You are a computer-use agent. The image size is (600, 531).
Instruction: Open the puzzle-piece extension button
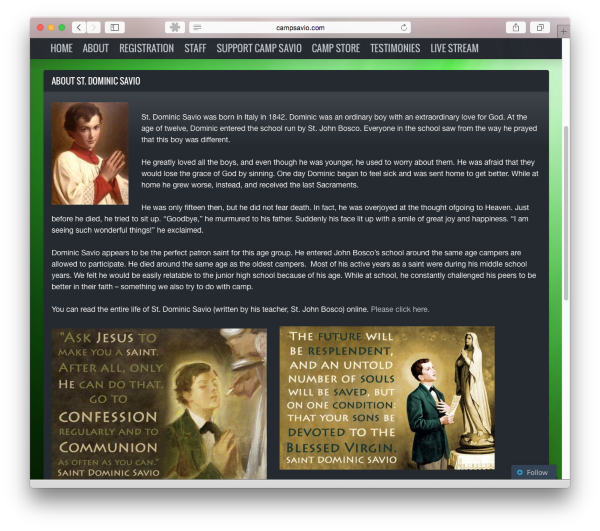click(175, 28)
